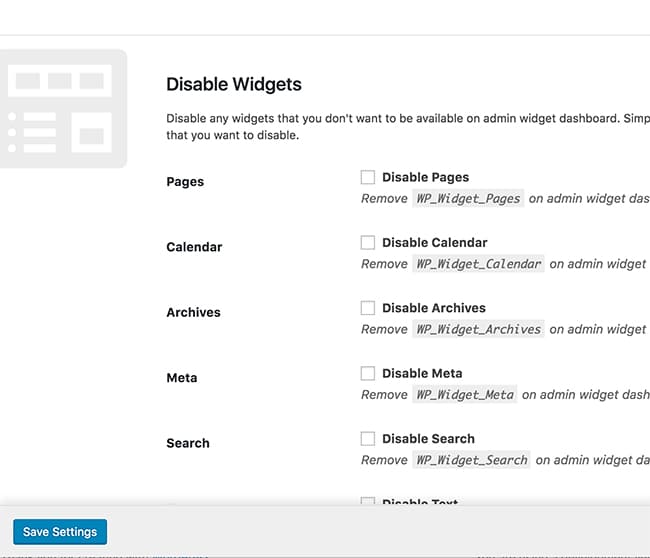Click the Disable Meta label text
Viewport: 650px width, 558px height.
[x=422, y=374]
